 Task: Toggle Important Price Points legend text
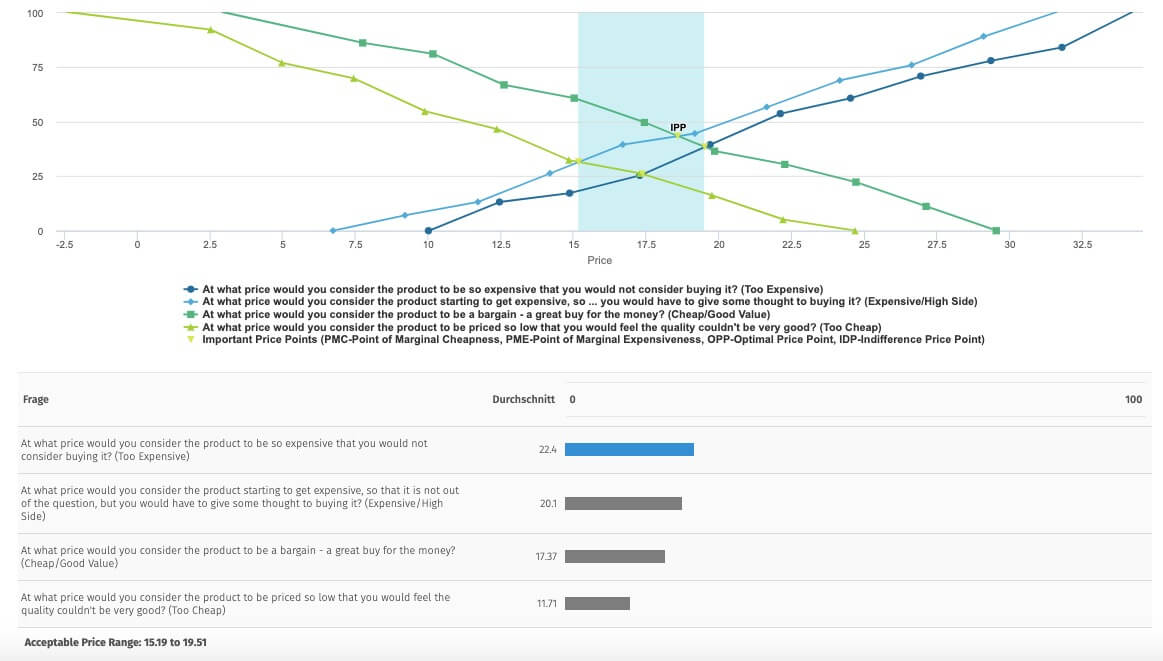[x=593, y=340]
